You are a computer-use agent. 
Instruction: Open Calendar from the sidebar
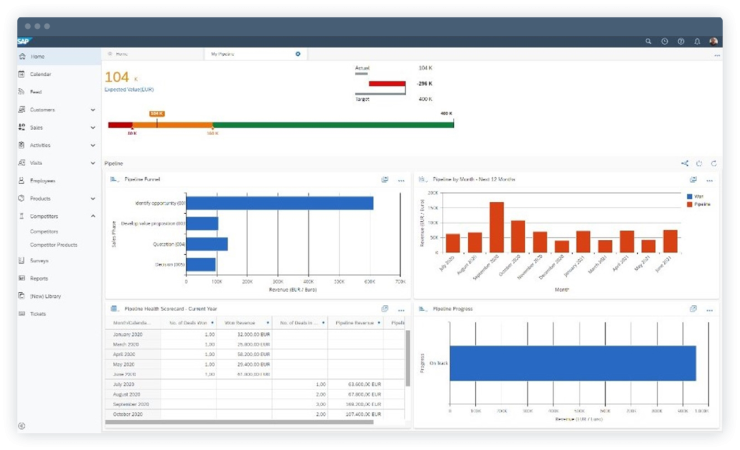(41, 74)
